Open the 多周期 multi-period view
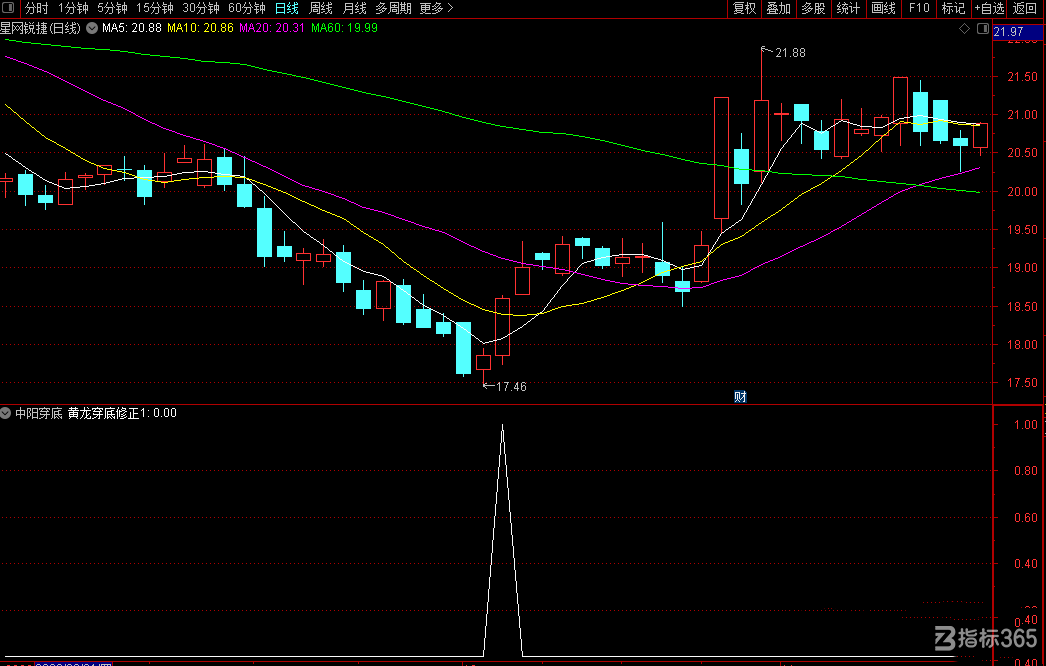The width and height of the screenshot is (1046, 666). click(x=393, y=8)
